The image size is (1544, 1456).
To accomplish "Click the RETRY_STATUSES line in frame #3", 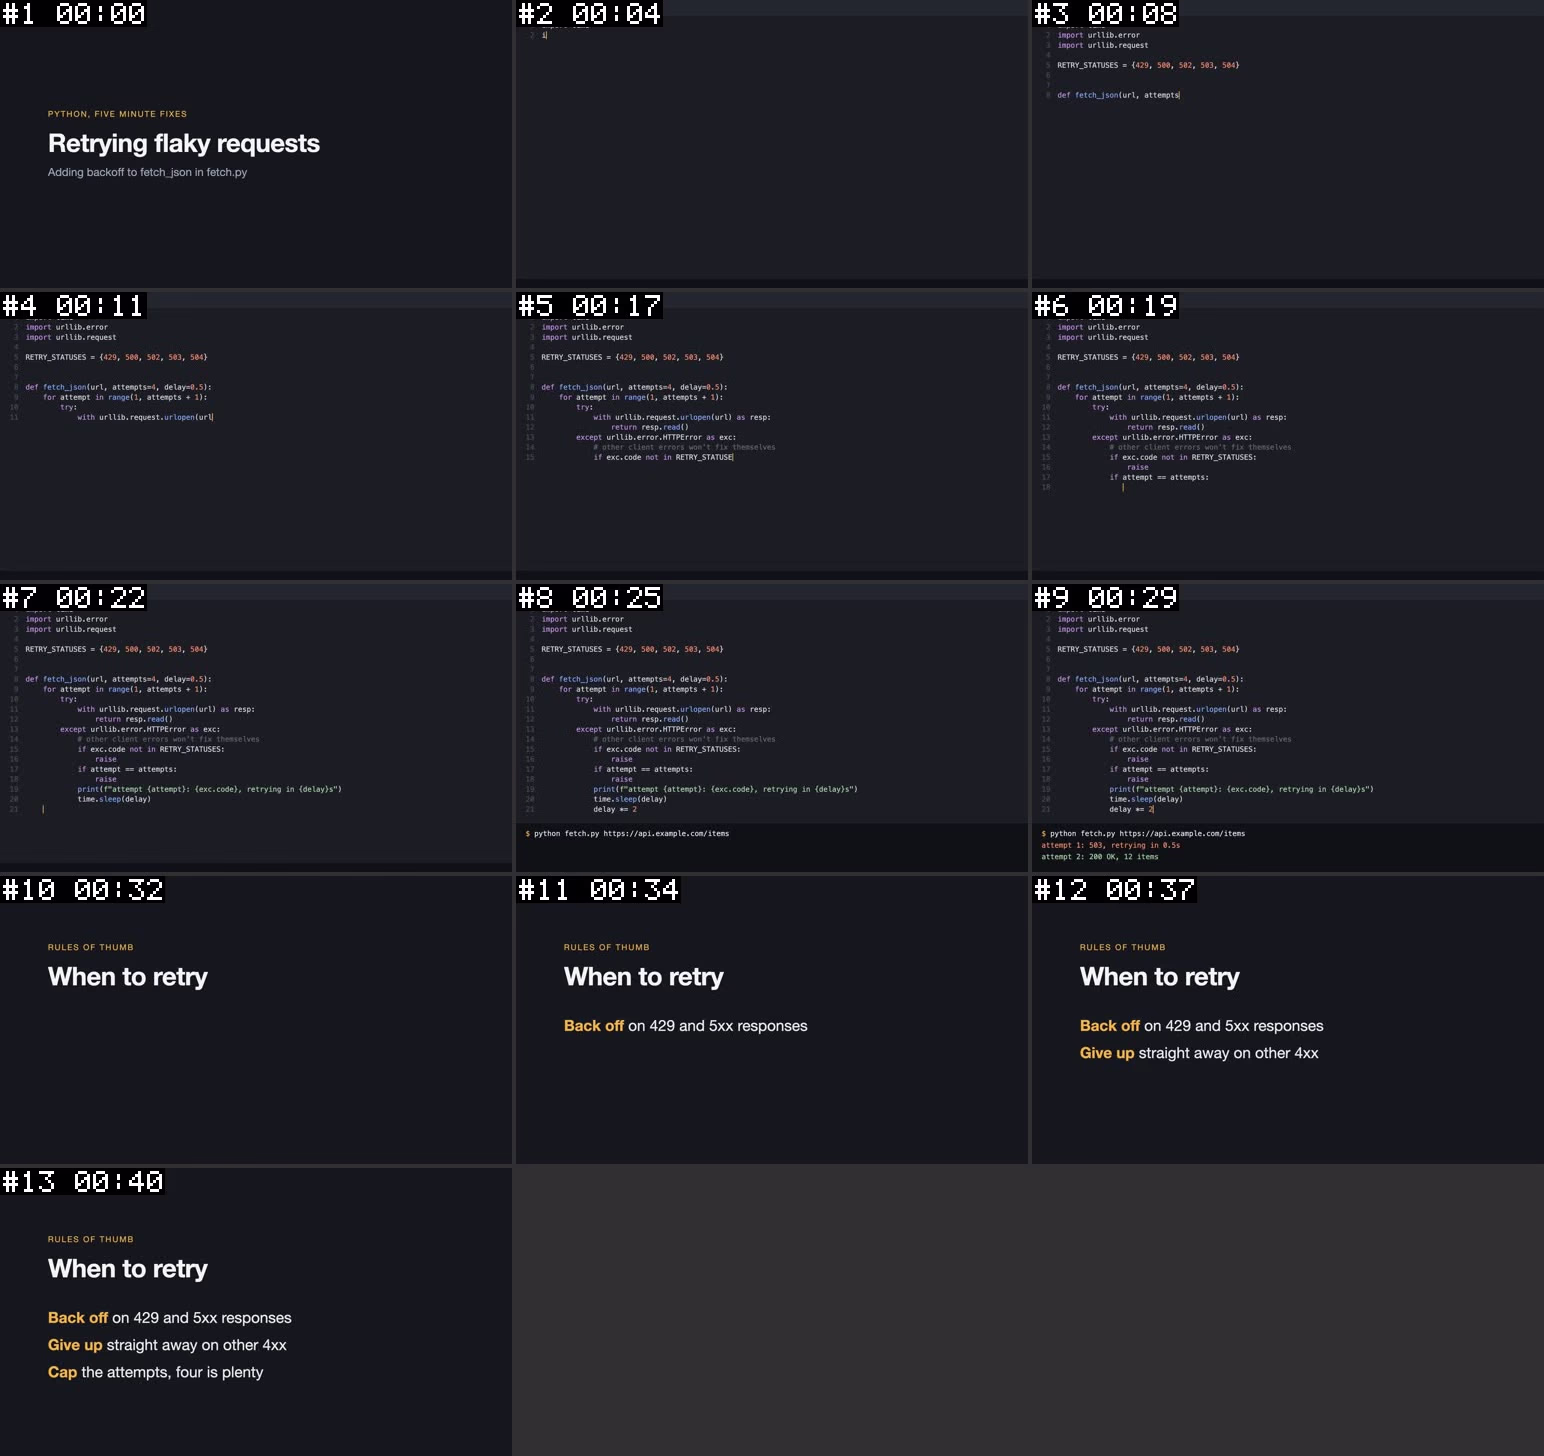I will 1148,65.
